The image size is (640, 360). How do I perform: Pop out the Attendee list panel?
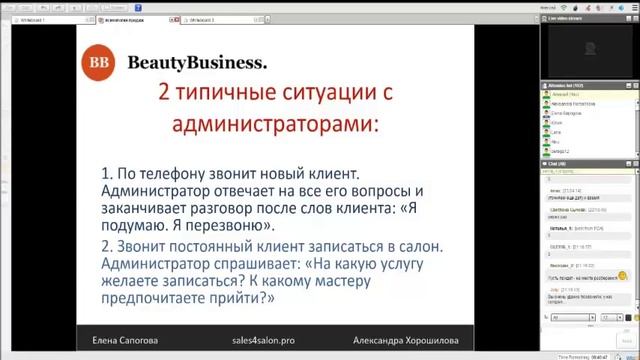[636, 85]
